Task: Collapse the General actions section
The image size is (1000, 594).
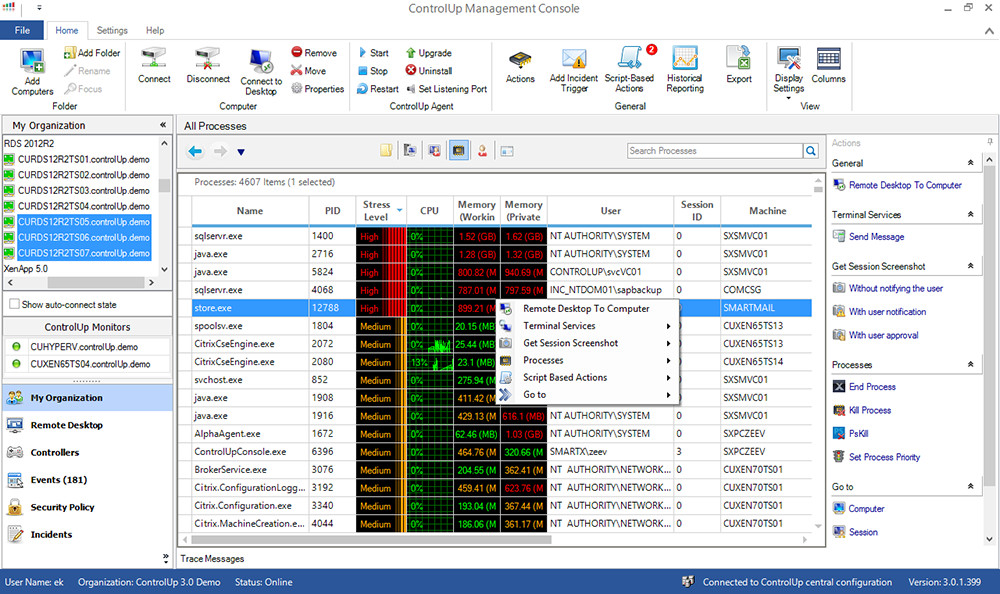Action: click(x=970, y=163)
